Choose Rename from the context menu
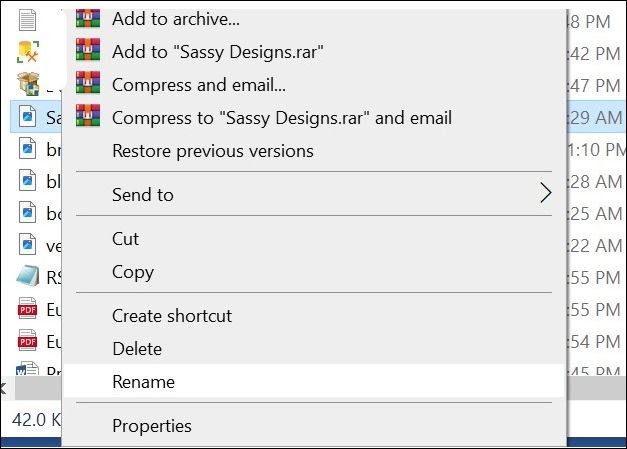The width and height of the screenshot is (627, 449). (x=143, y=381)
